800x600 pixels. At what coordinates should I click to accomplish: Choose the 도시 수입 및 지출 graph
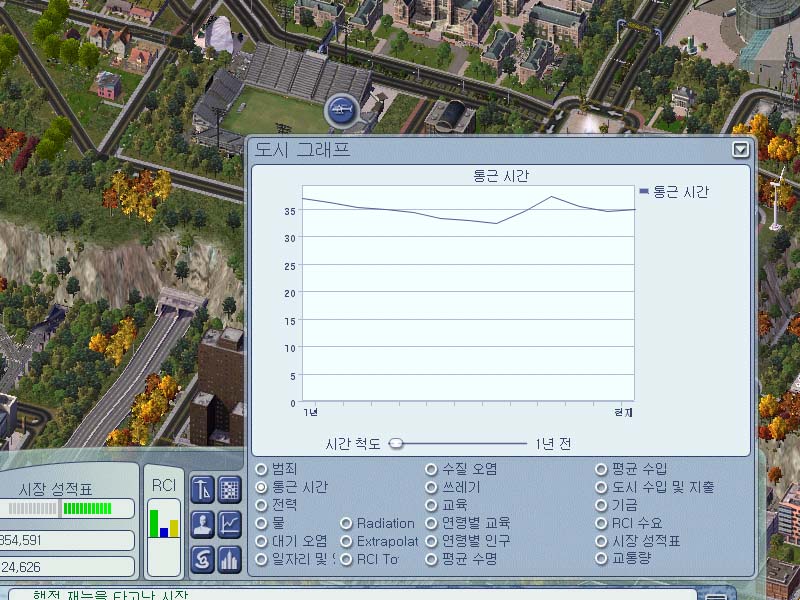602,487
